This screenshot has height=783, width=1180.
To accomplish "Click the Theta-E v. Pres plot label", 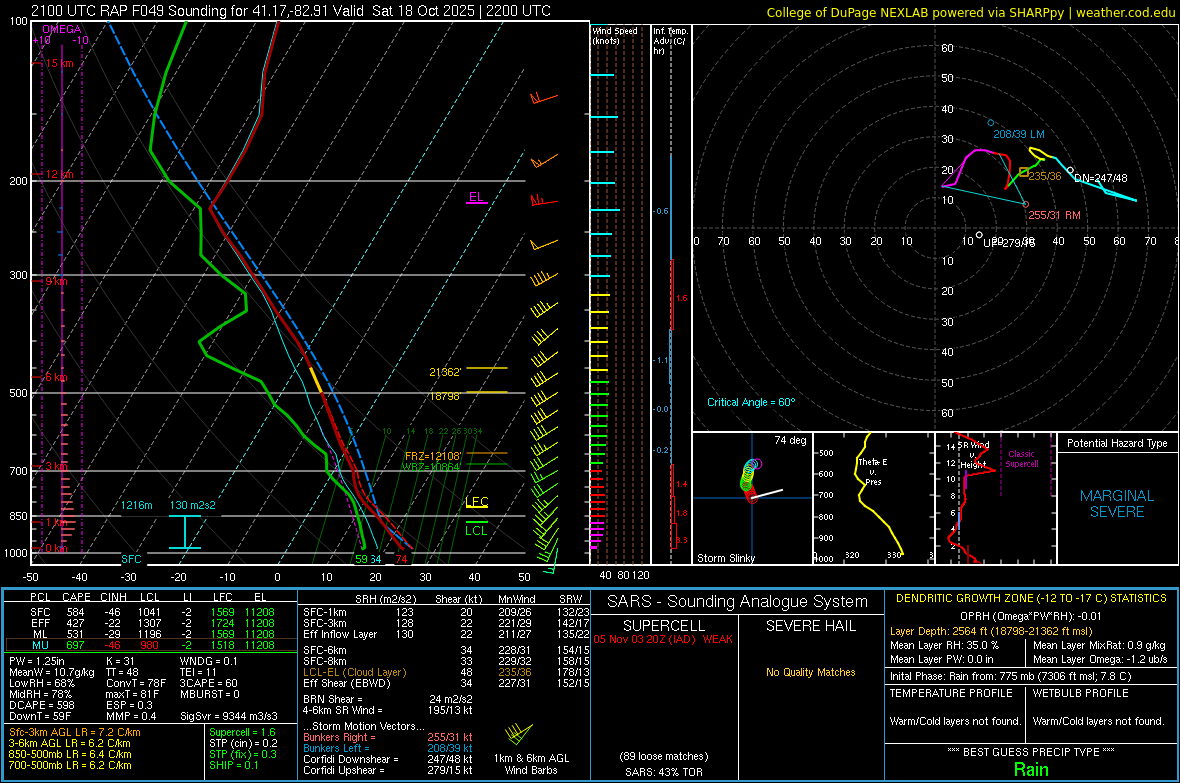I will (872, 471).
